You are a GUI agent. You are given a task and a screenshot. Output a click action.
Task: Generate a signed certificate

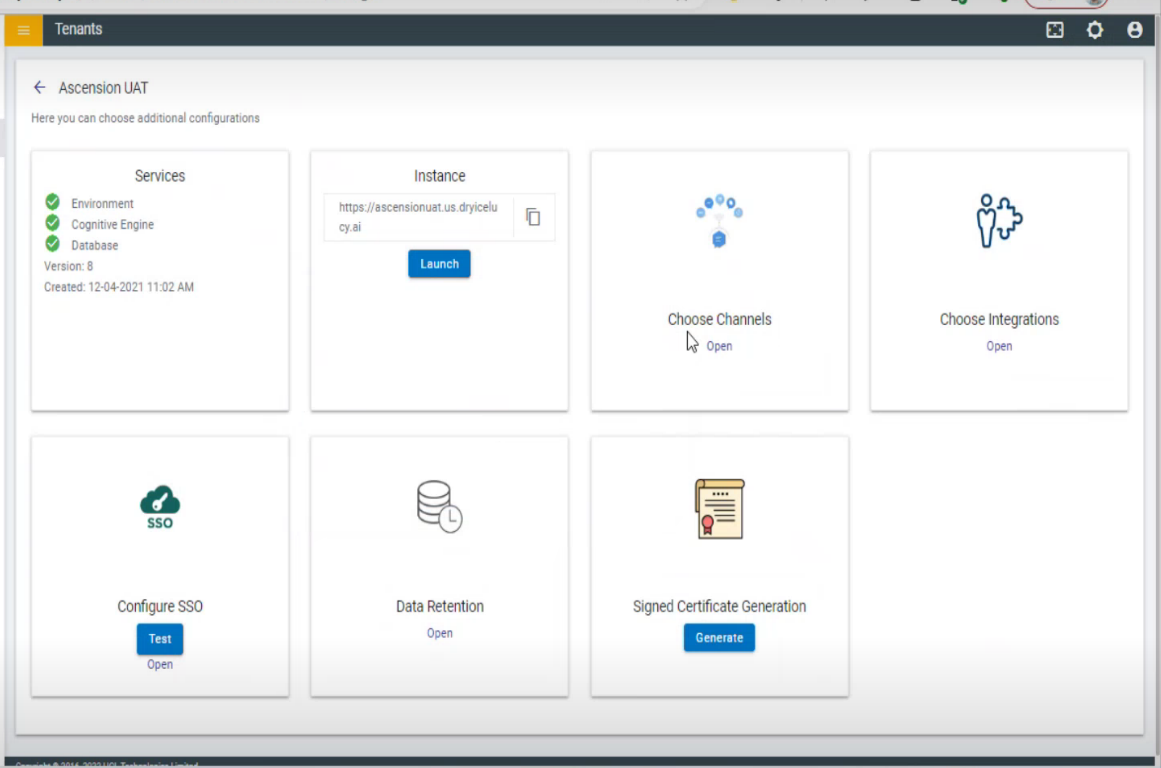pos(719,638)
